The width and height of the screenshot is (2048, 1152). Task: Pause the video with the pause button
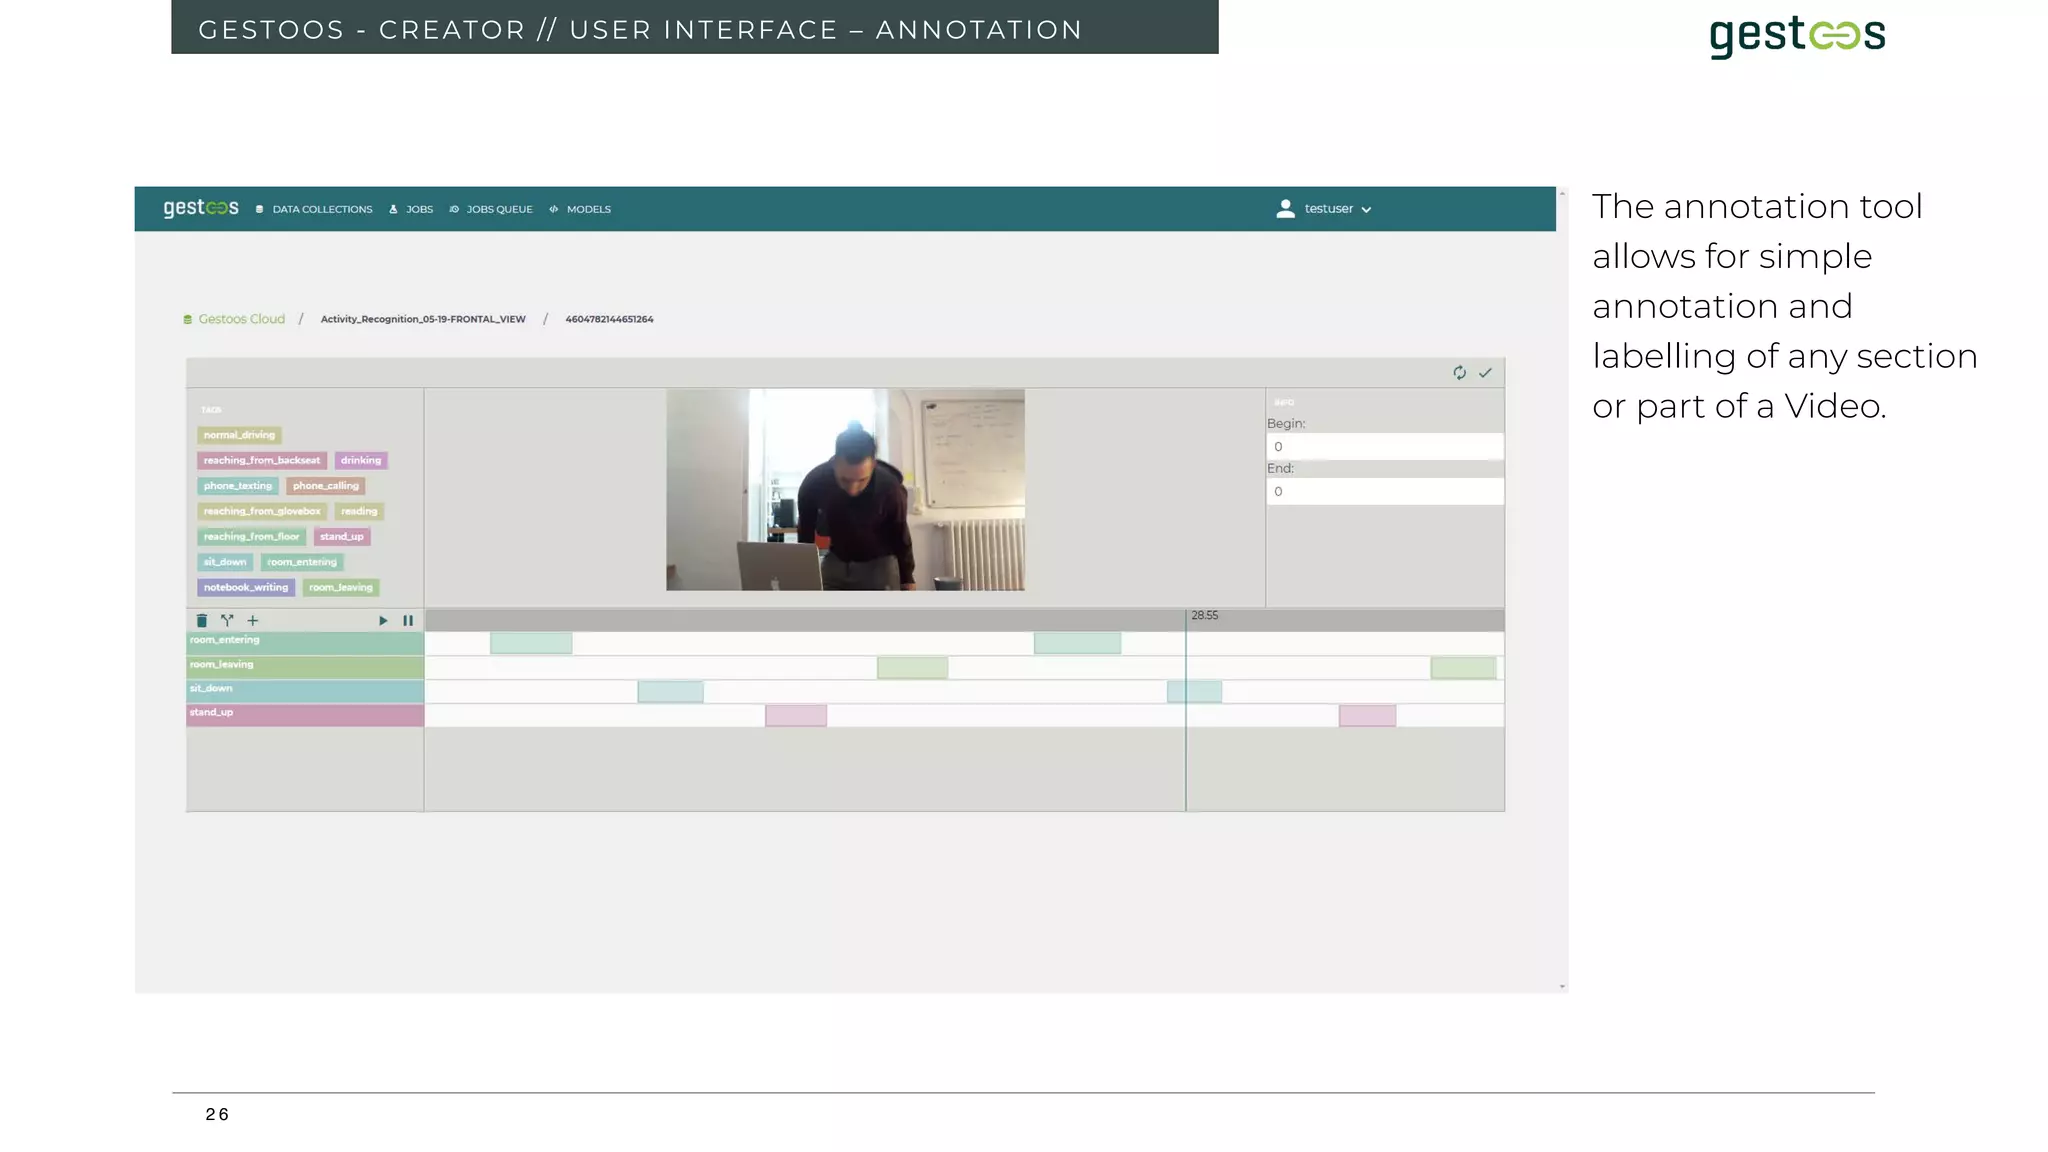click(408, 620)
